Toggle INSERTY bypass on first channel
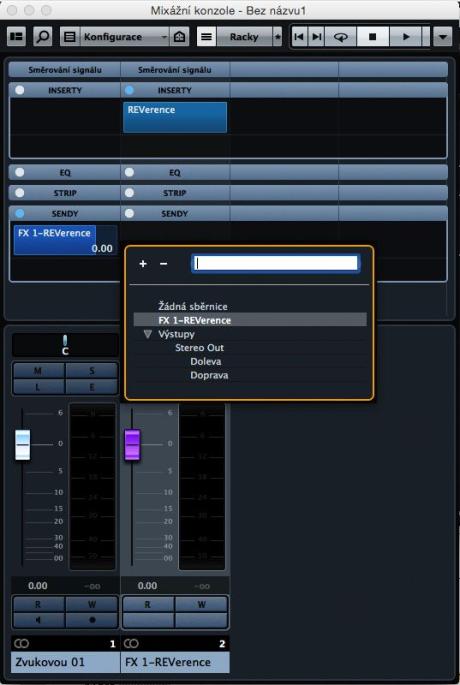460x685 pixels. [x=20, y=90]
